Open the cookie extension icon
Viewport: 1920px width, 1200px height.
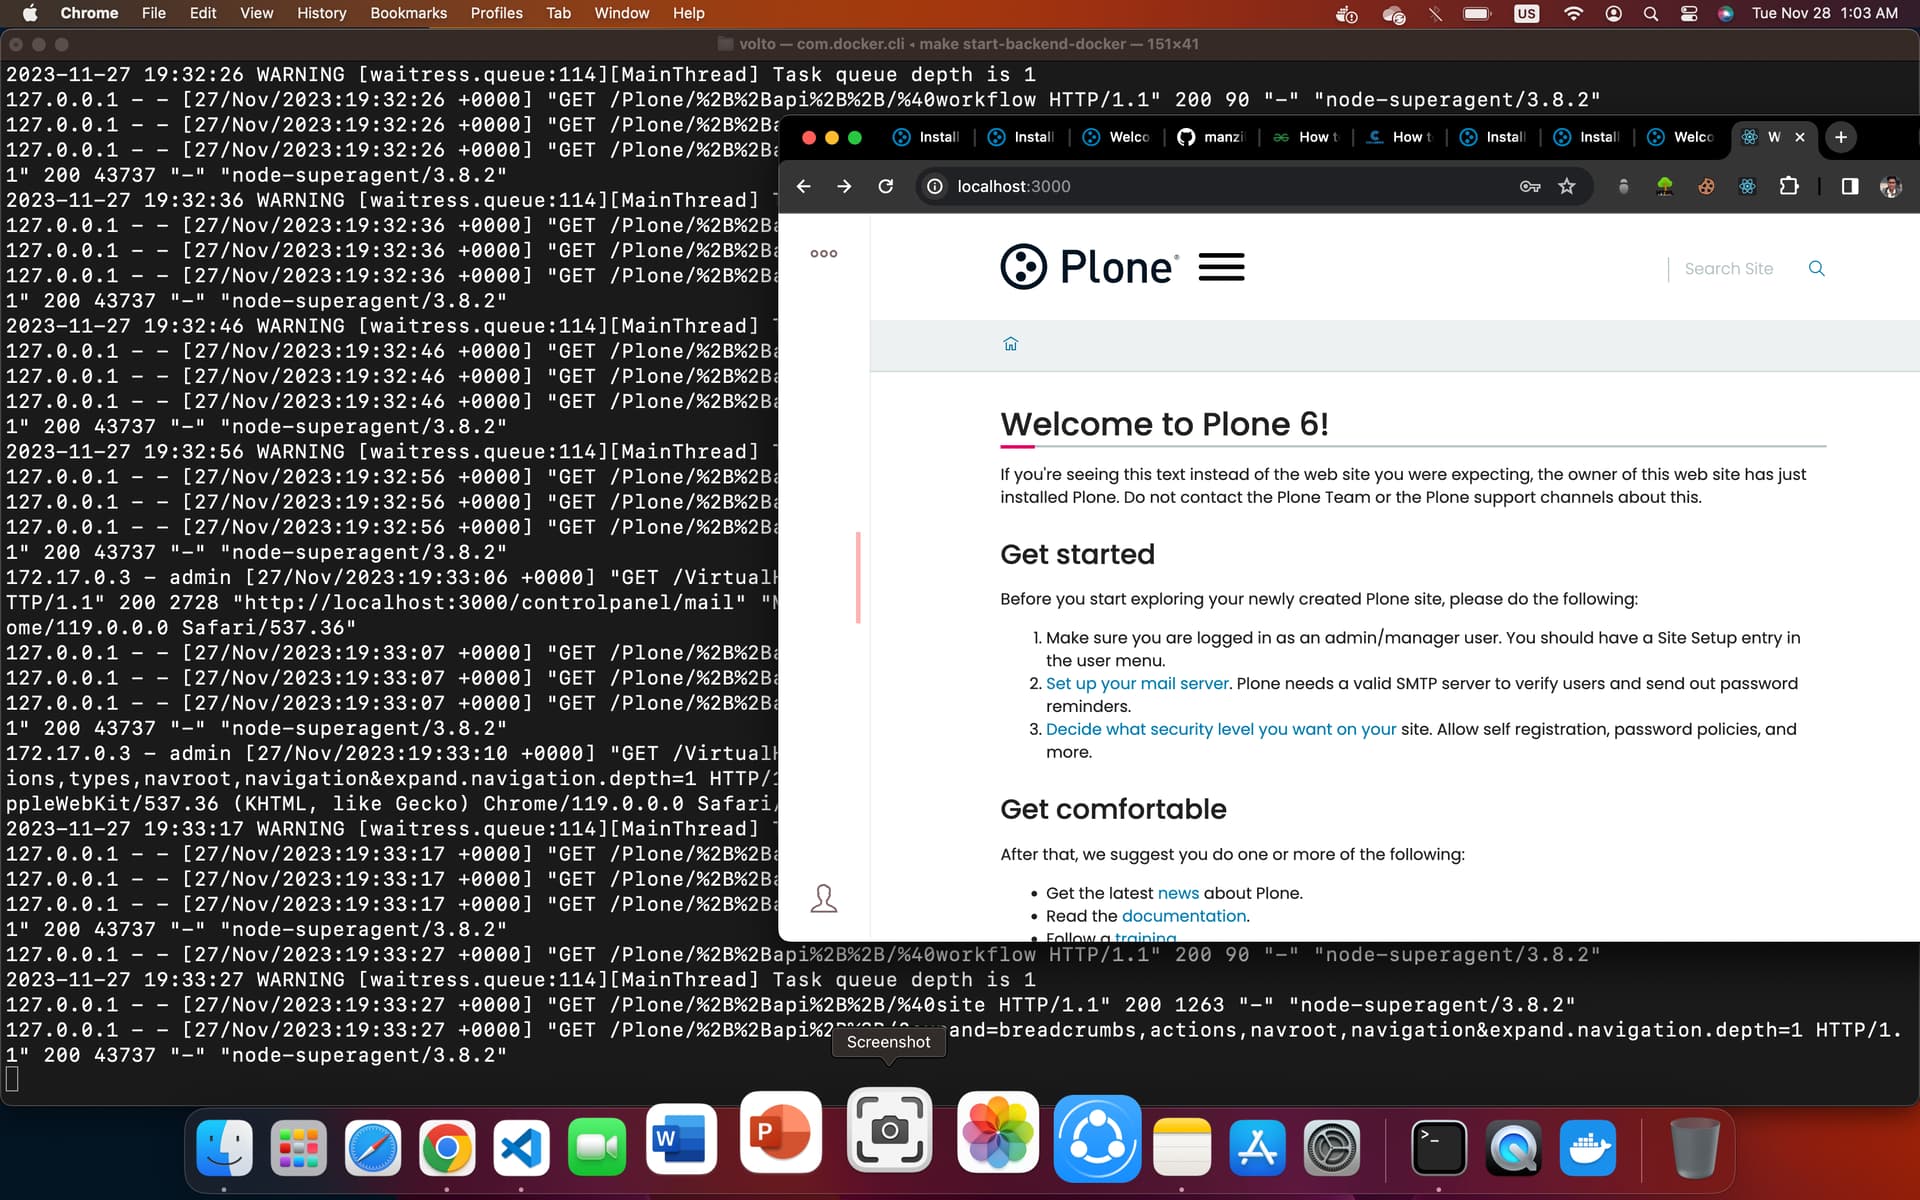click(x=1706, y=186)
